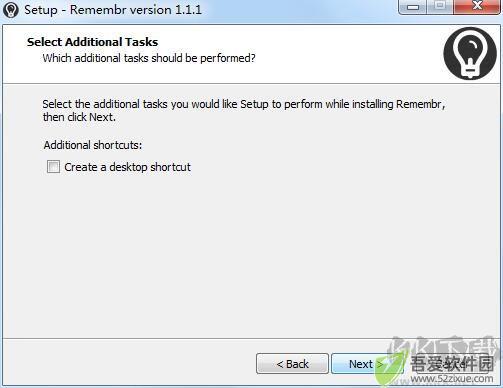
Task: Click 'Which additional tasks should be performed?' text
Action: click(x=149, y=58)
